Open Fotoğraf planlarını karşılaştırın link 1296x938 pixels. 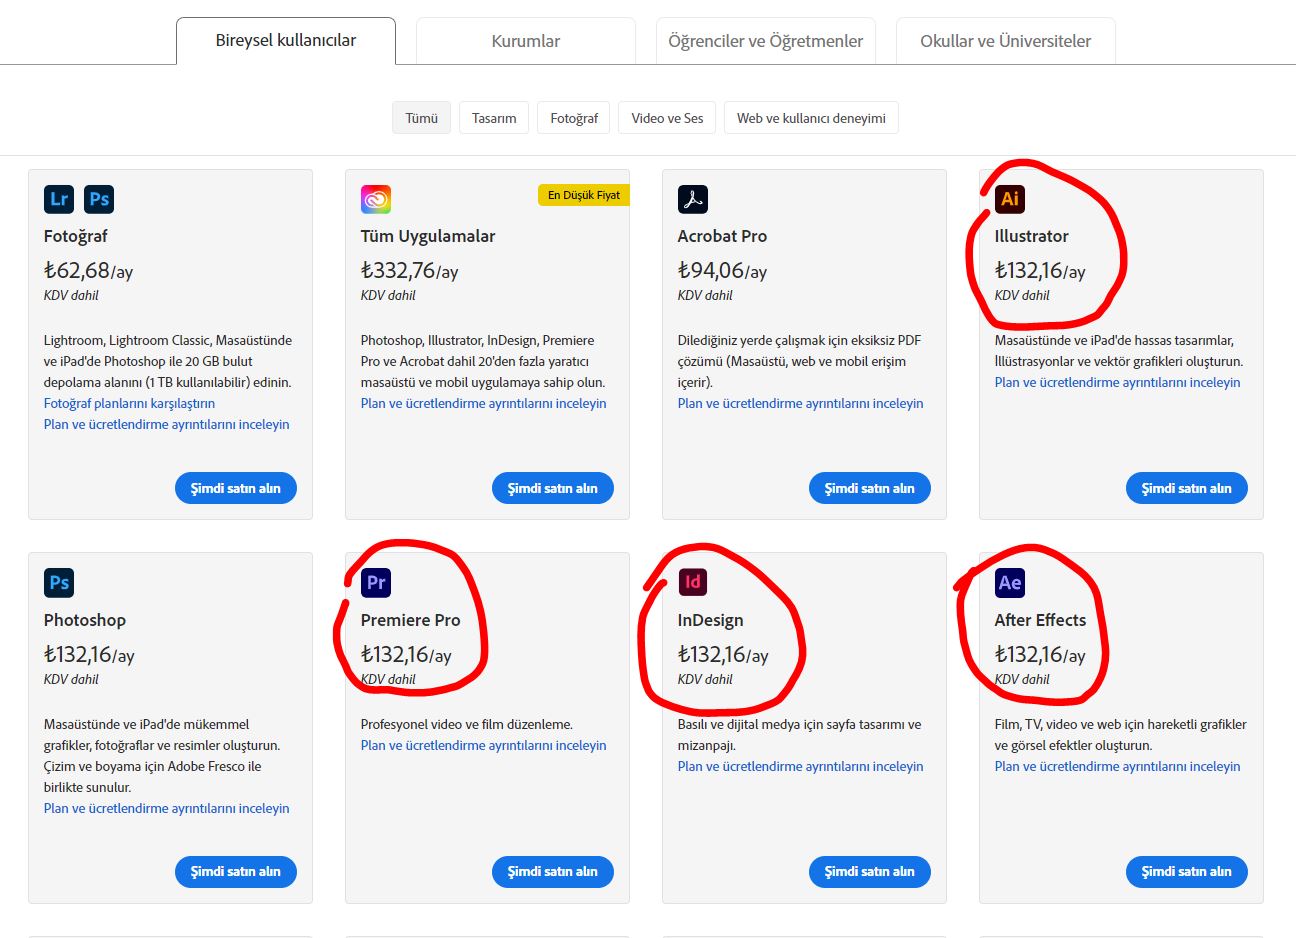coord(129,403)
